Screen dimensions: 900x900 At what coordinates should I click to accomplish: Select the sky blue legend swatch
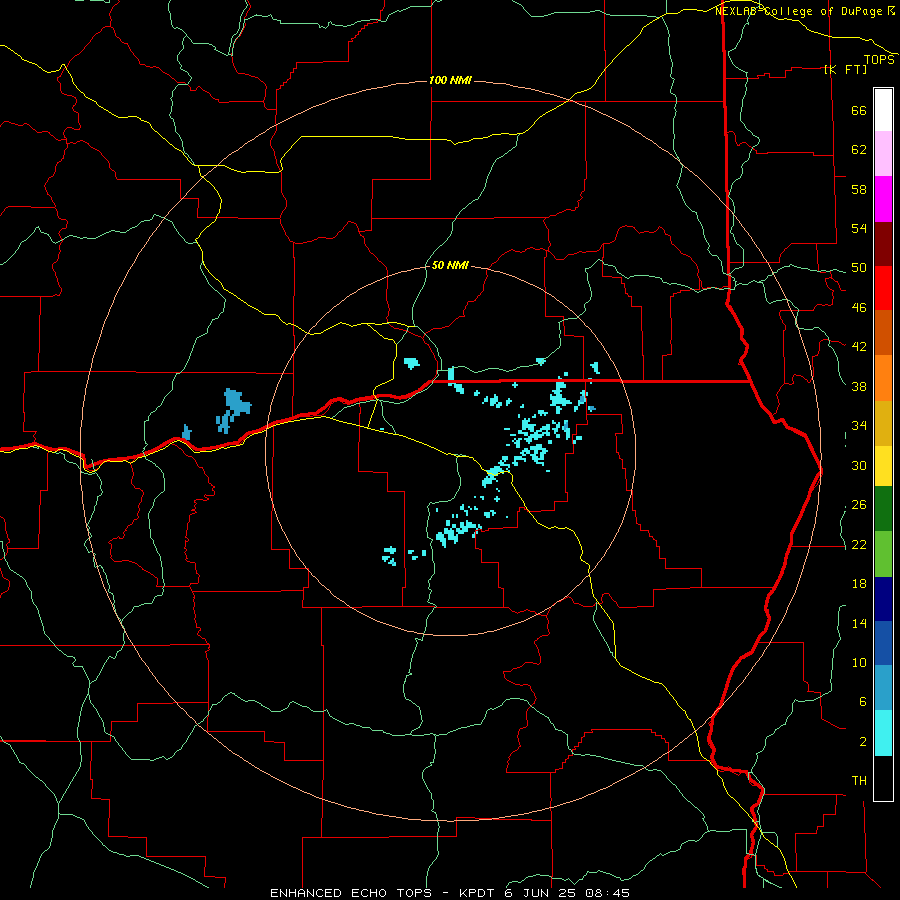883,688
